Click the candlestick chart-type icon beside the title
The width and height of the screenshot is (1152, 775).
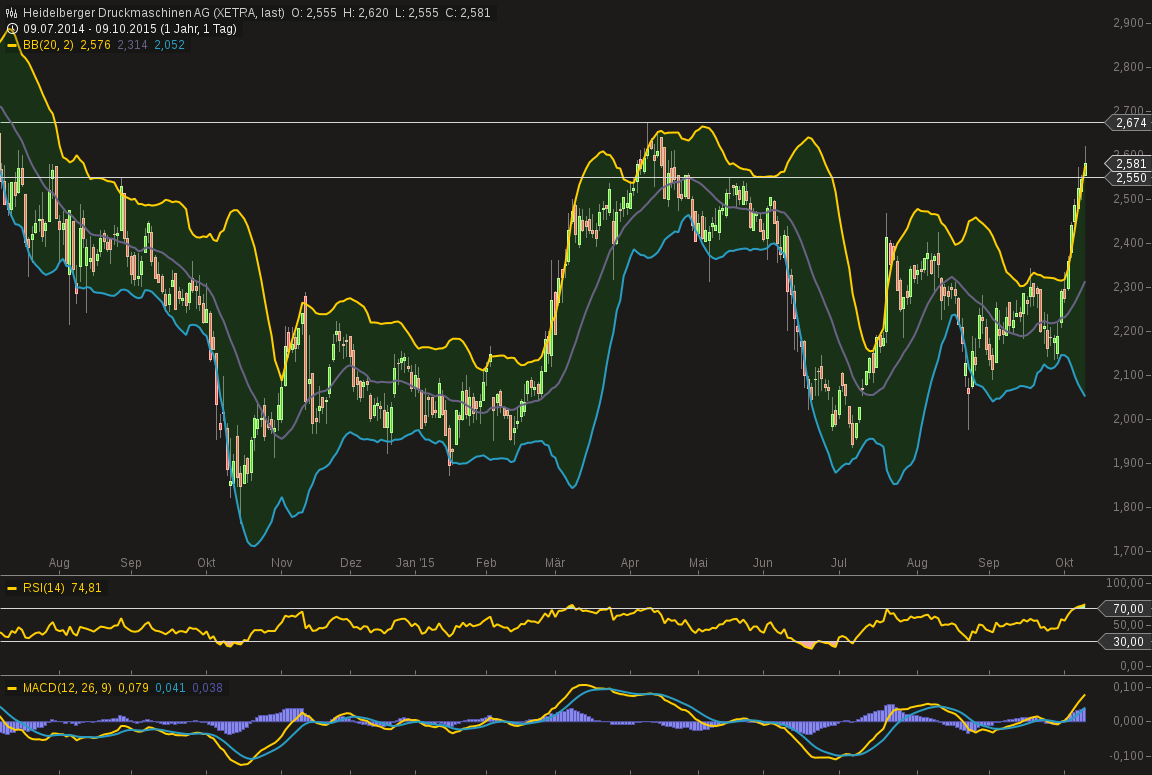point(13,13)
